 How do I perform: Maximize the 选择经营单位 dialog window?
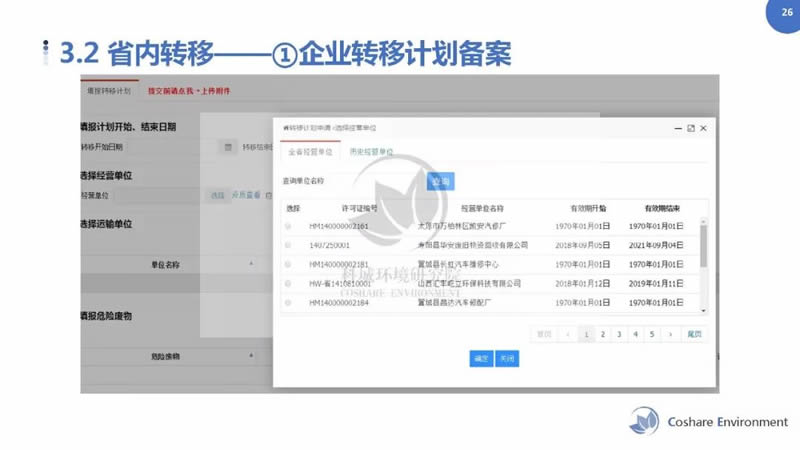click(x=690, y=129)
